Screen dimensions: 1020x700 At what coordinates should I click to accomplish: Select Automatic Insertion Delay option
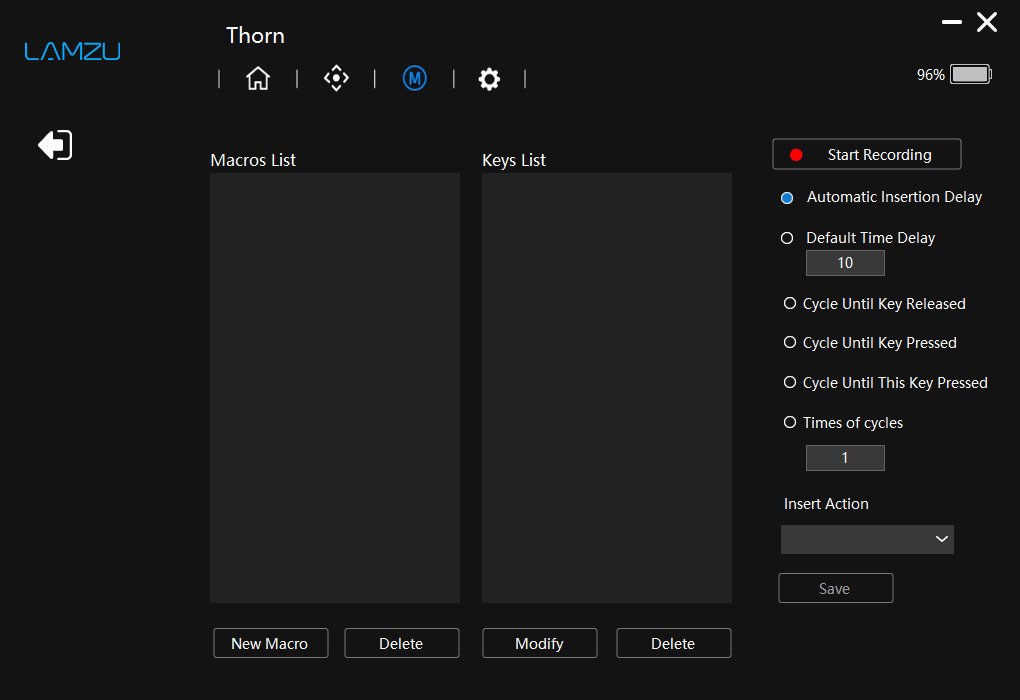tap(787, 198)
